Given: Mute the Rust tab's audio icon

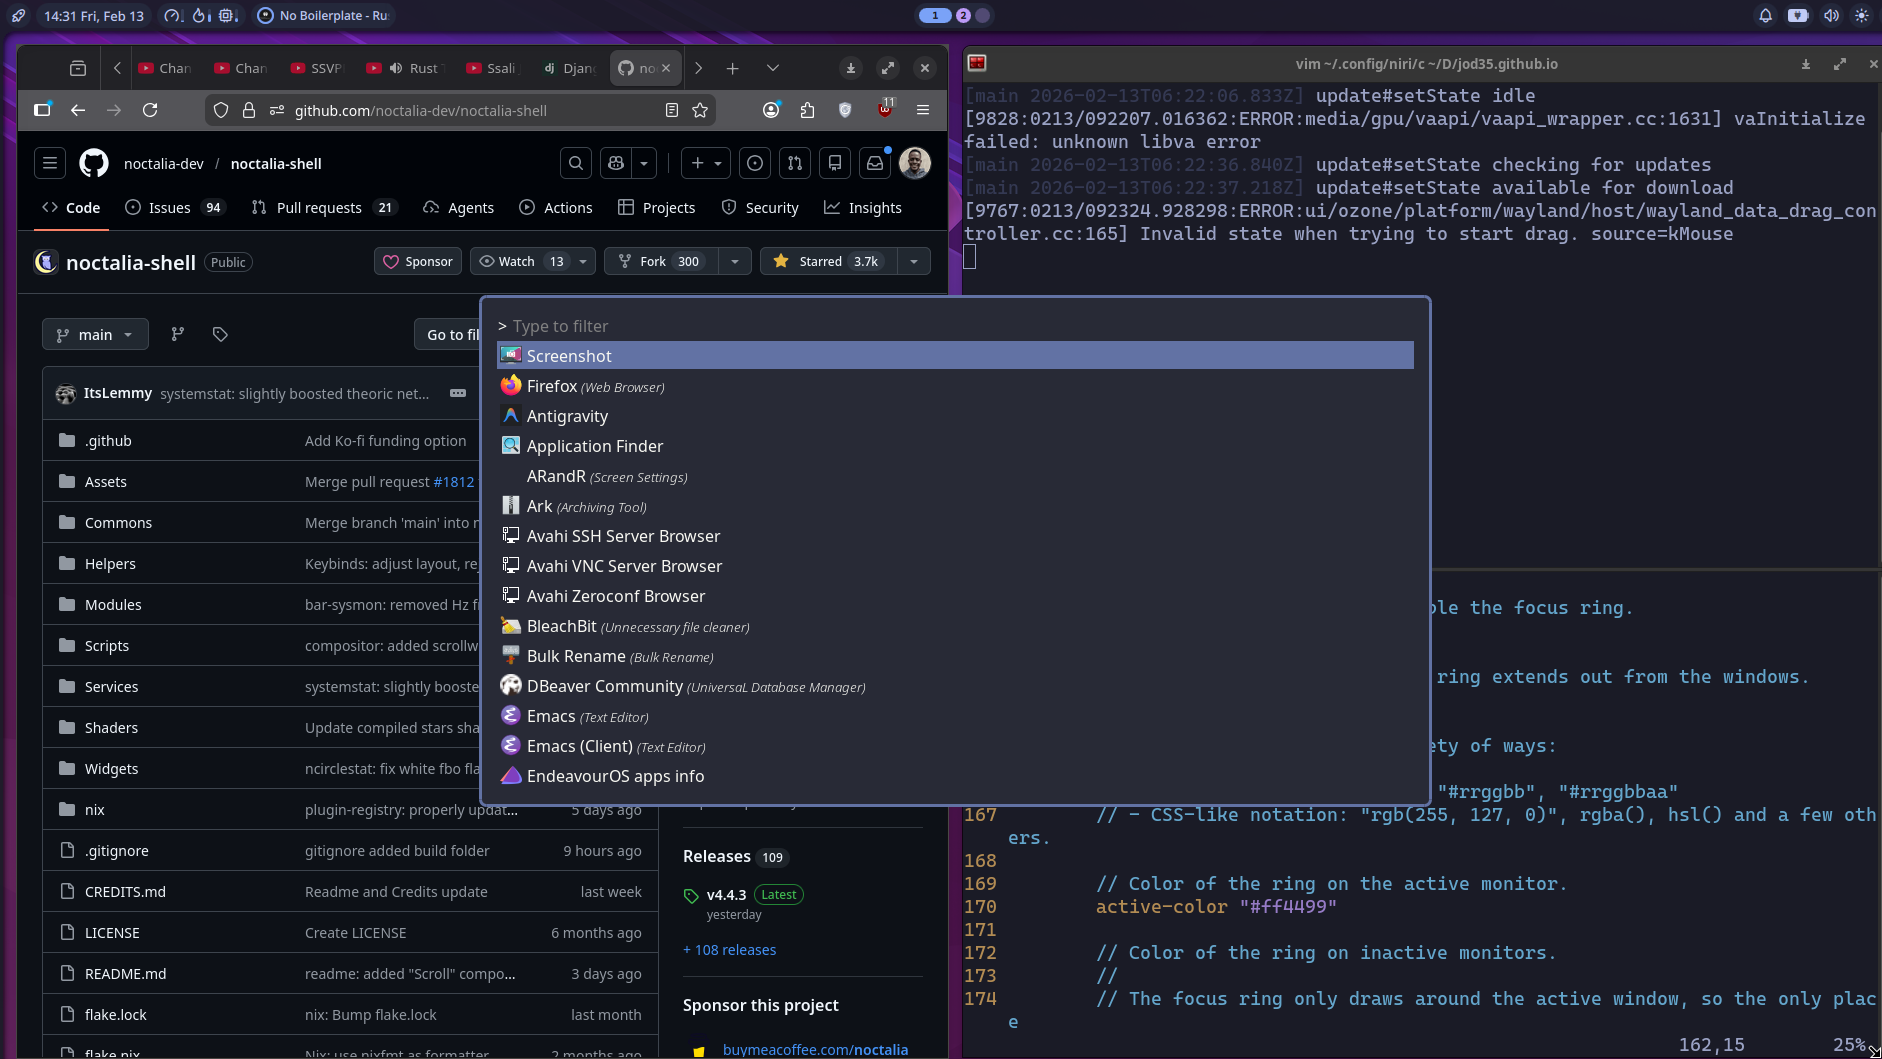Looking at the screenshot, I should [x=396, y=68].
